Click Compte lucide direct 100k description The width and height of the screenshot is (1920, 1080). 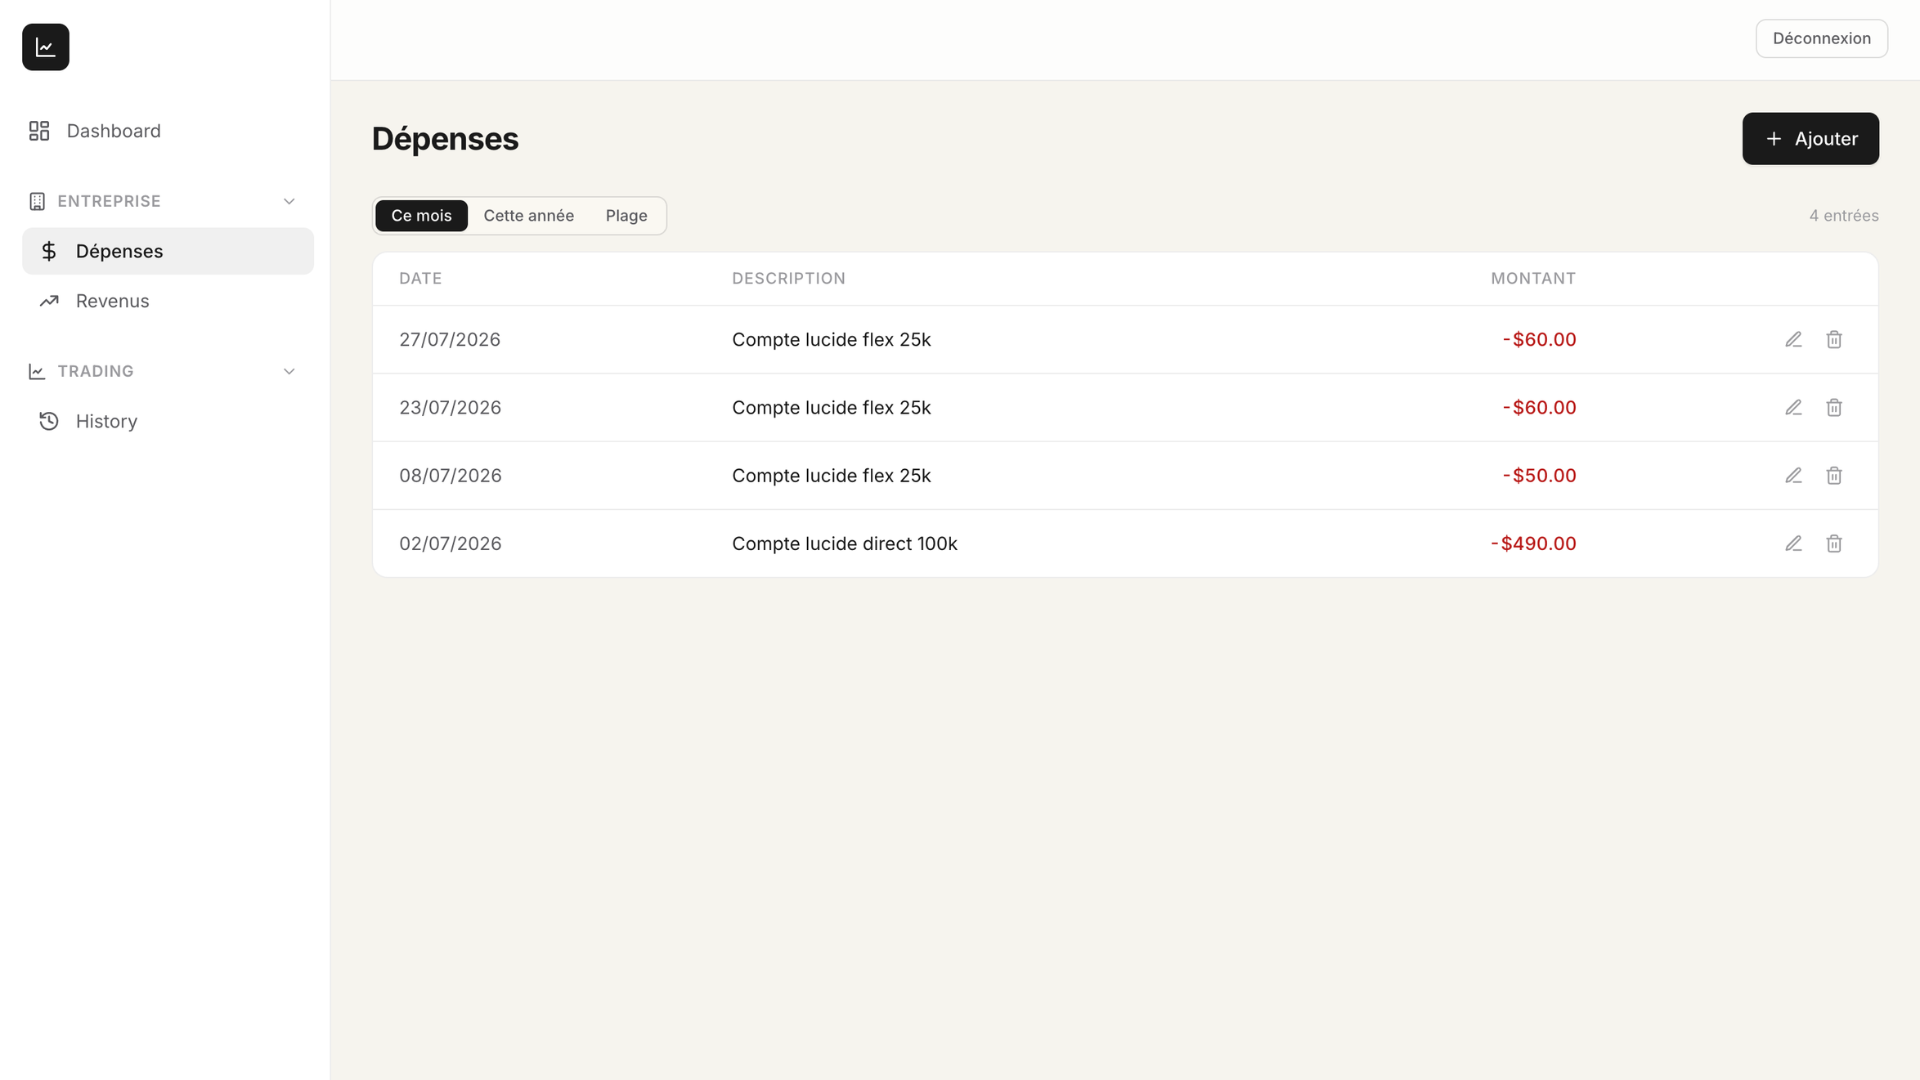click(x=844, y=544)
